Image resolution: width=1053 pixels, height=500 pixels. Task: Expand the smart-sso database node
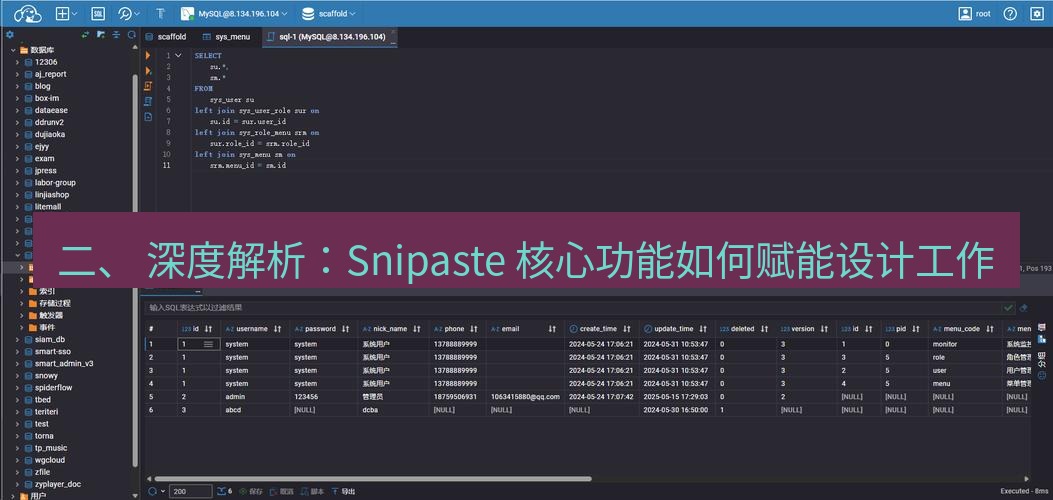[x=19, y=352]
